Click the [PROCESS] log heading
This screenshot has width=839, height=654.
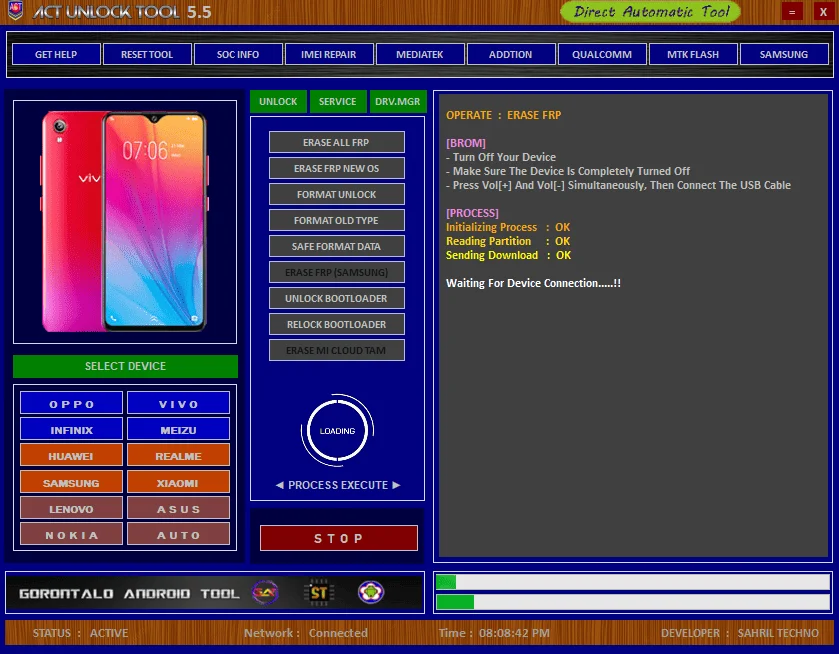[x=472, y=213]
